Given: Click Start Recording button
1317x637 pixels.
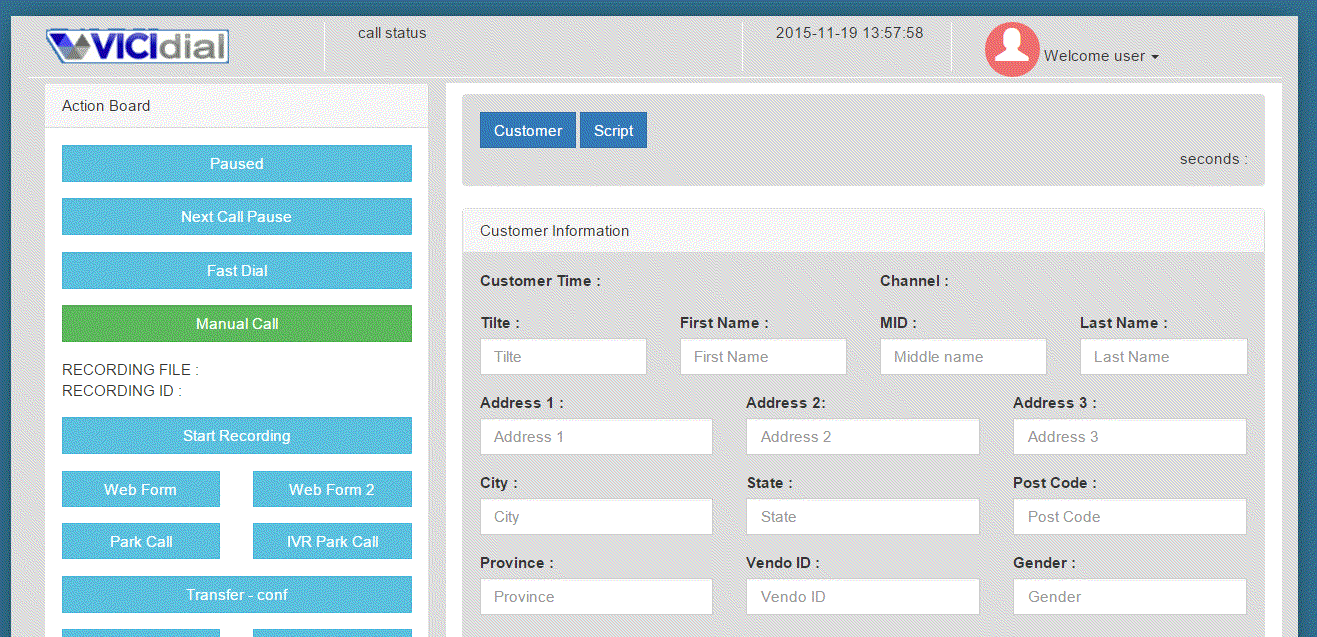Looking at the screenshot, I should coord(237,436).
